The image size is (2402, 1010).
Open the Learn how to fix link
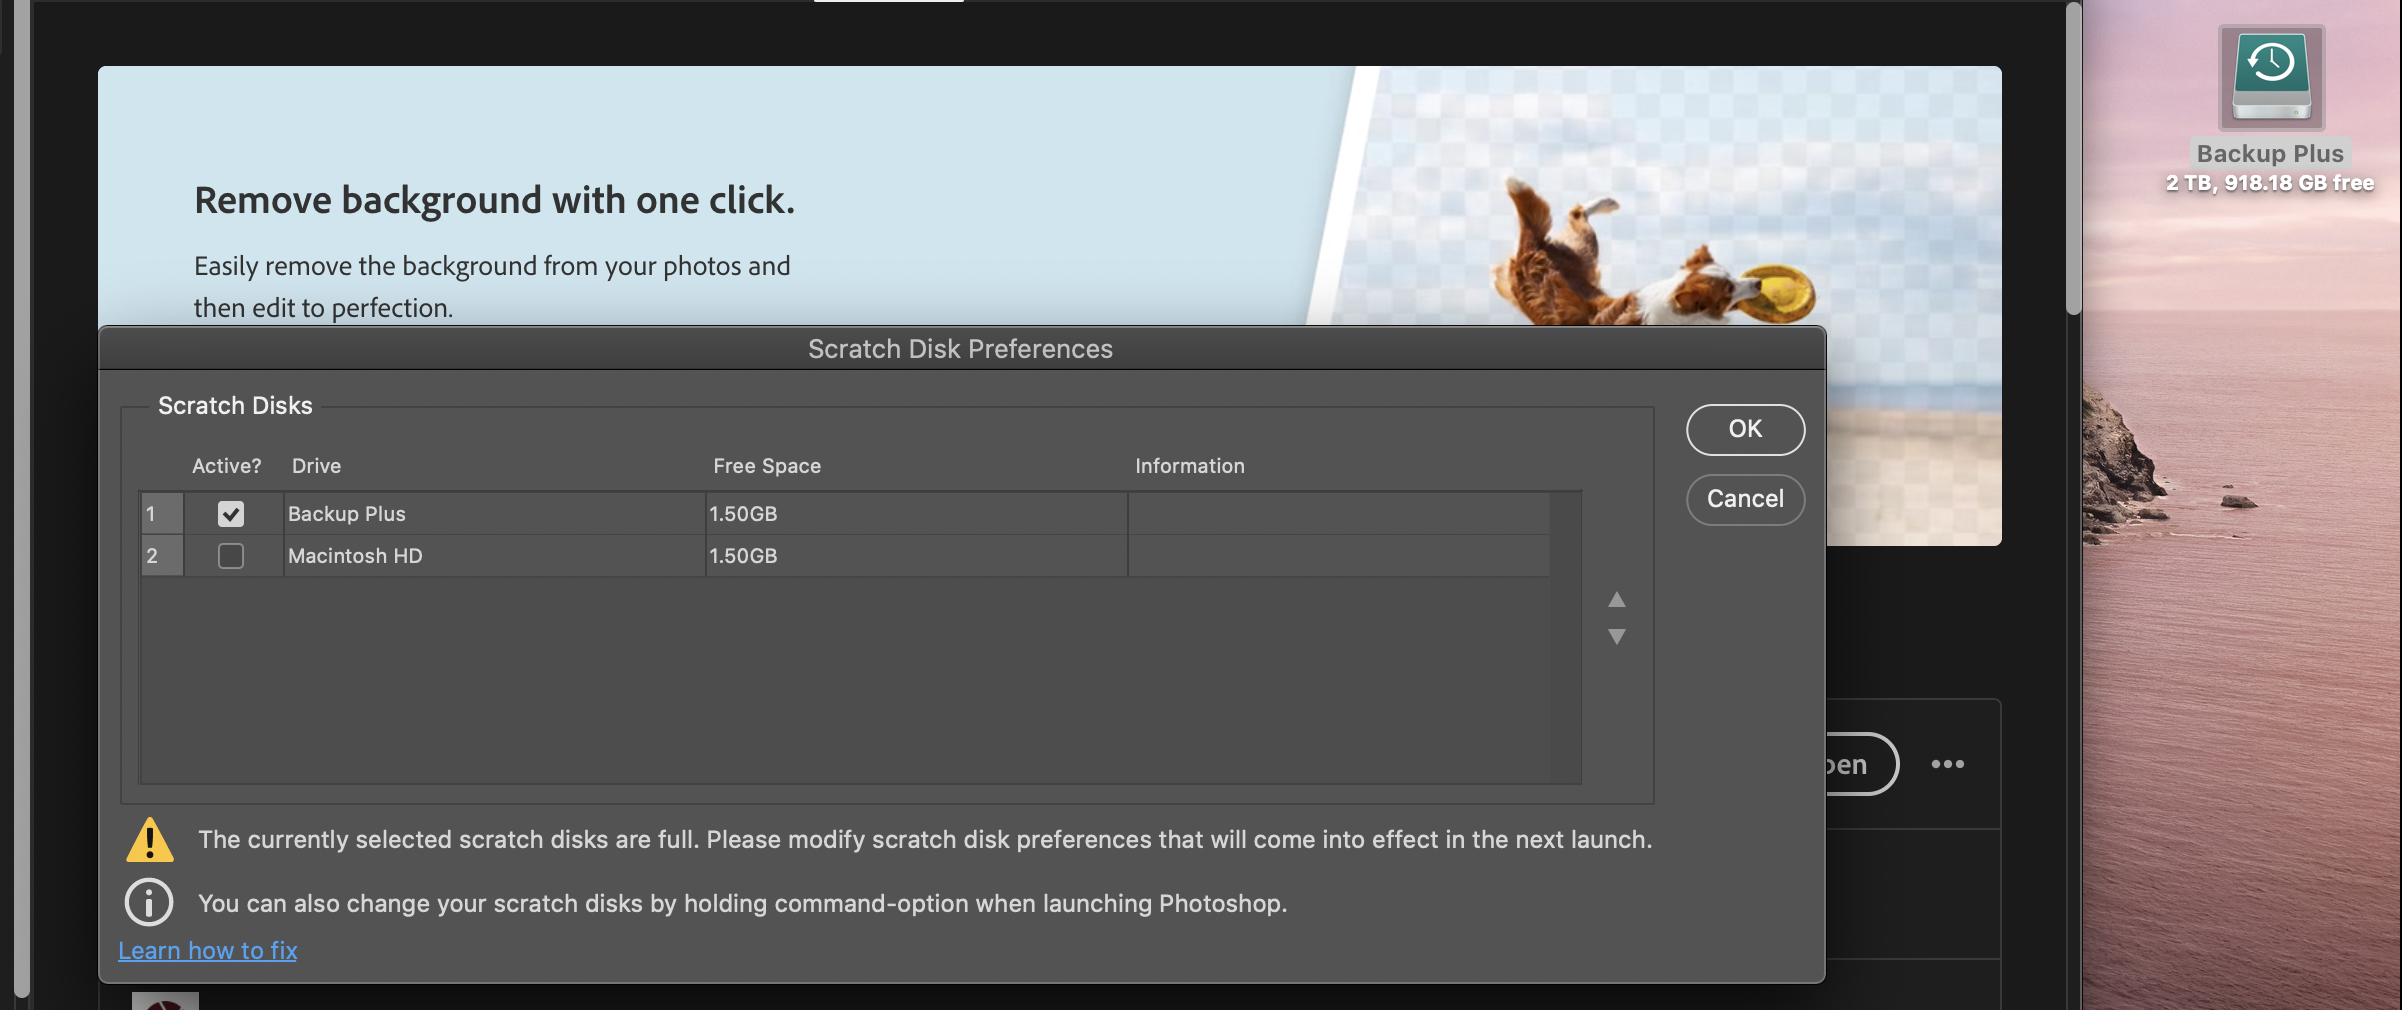click(207, 950)
